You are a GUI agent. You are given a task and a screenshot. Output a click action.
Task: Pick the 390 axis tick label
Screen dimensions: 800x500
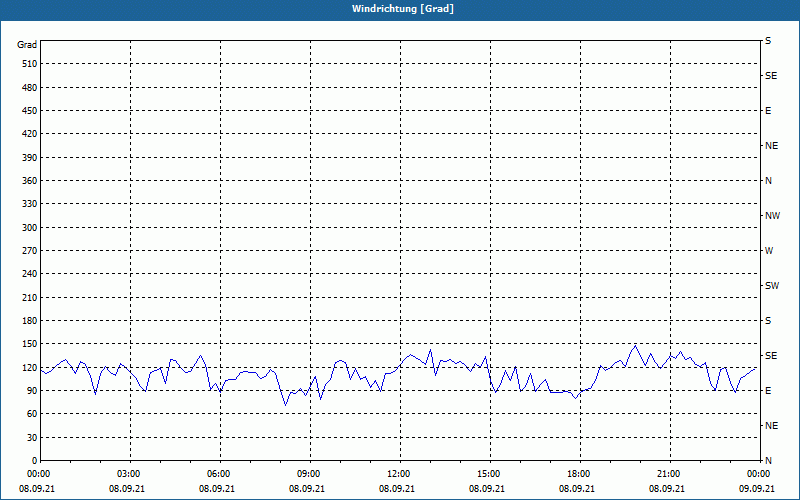click(30, 157)
